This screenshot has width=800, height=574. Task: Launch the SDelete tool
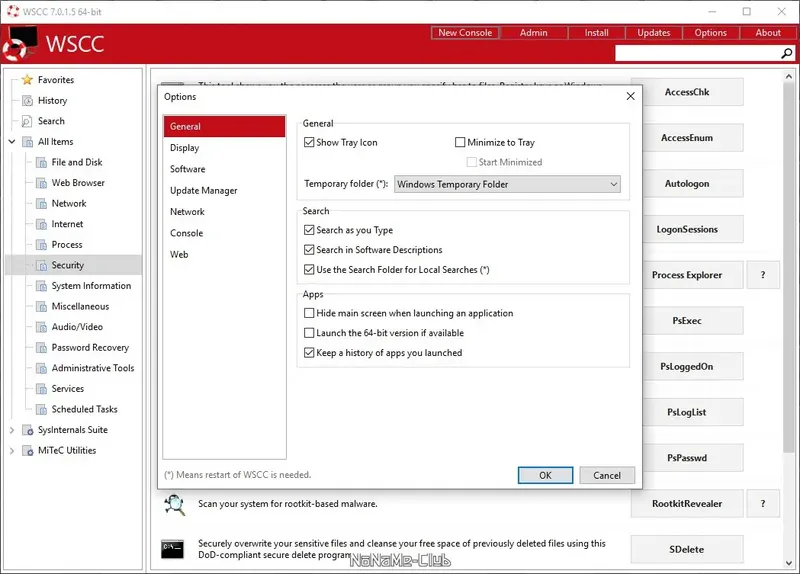click(x=687, y=550)
